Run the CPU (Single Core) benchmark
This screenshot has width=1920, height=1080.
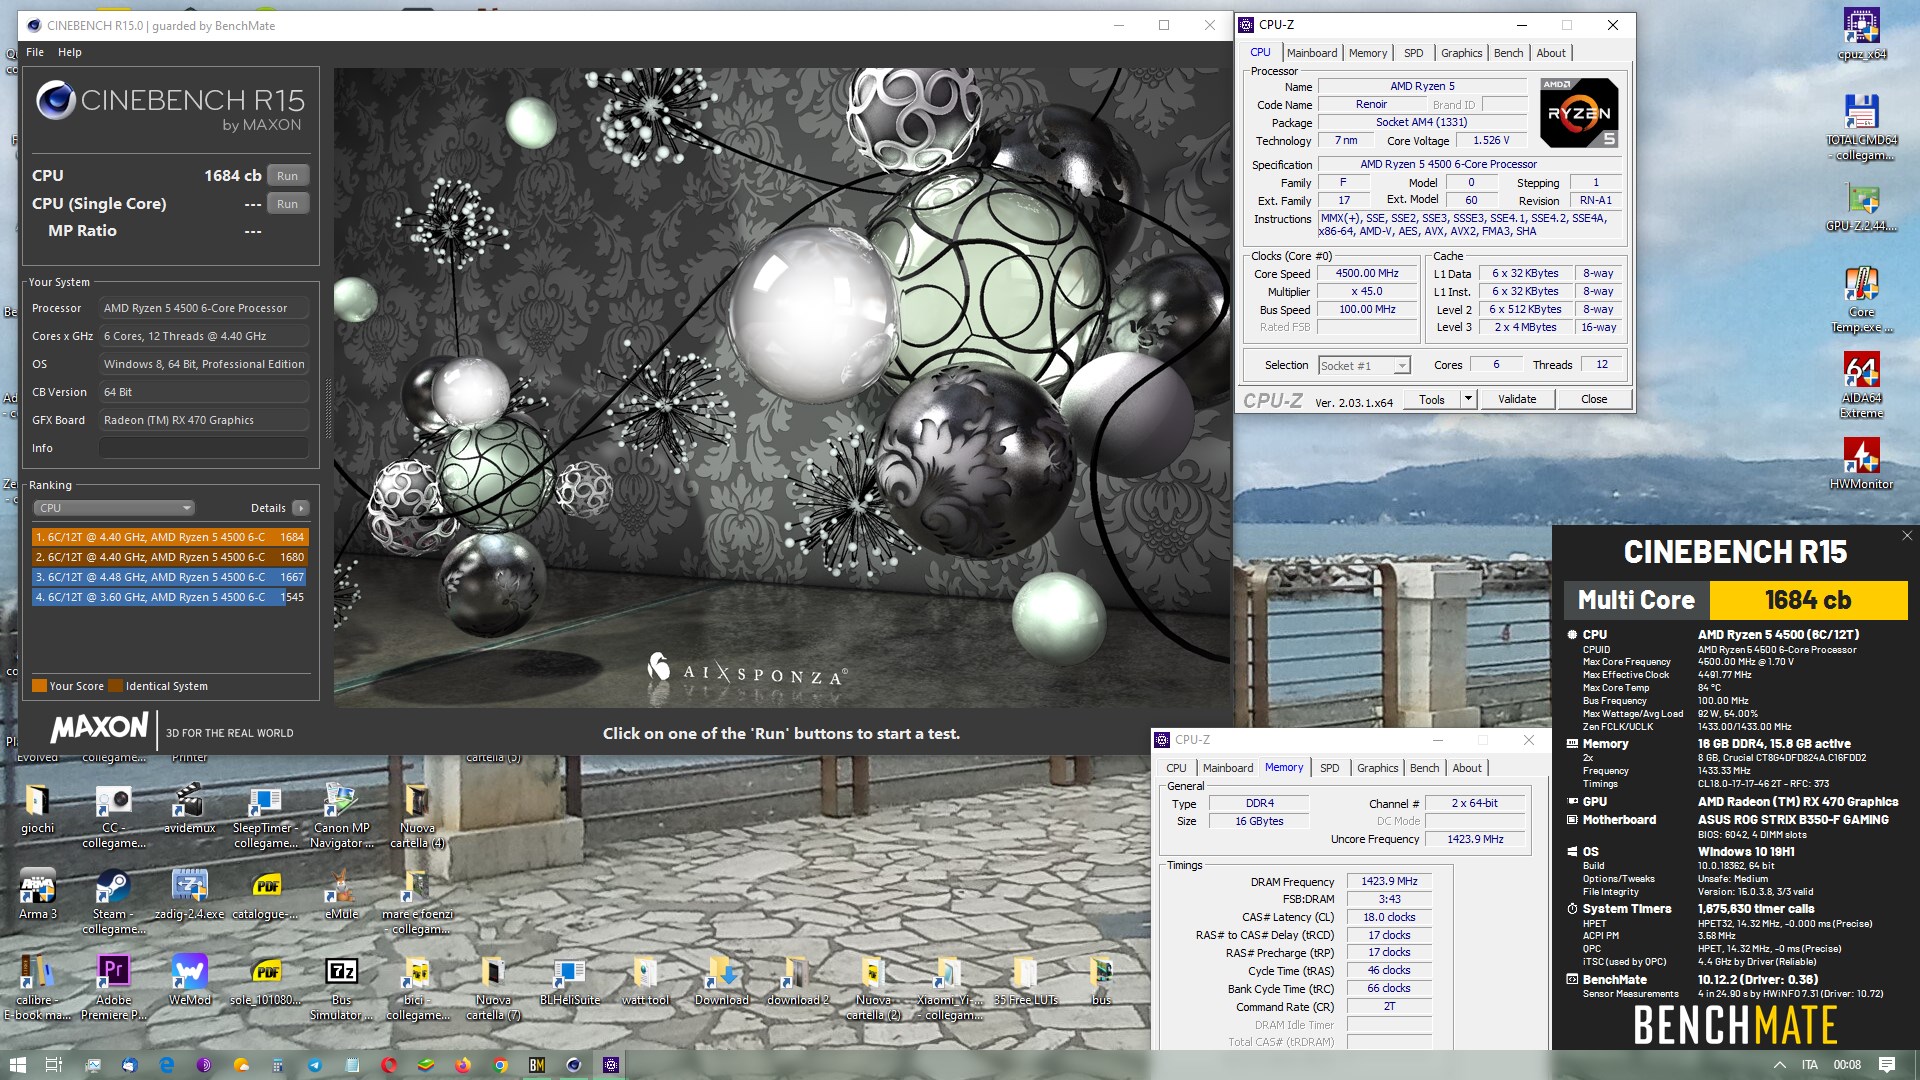point(287,204)
